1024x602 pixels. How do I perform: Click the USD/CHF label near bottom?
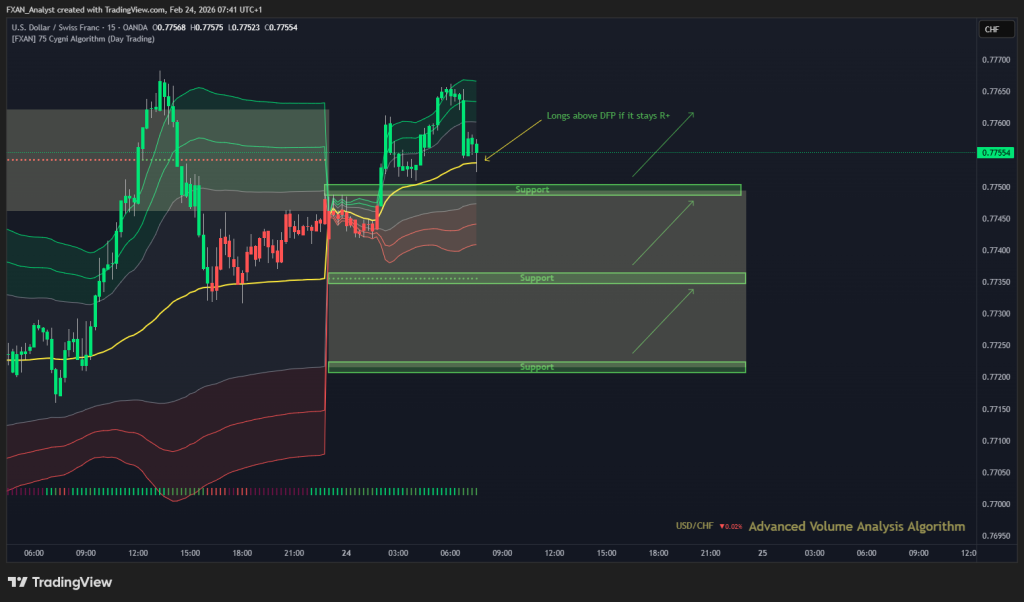coord(694,527)
